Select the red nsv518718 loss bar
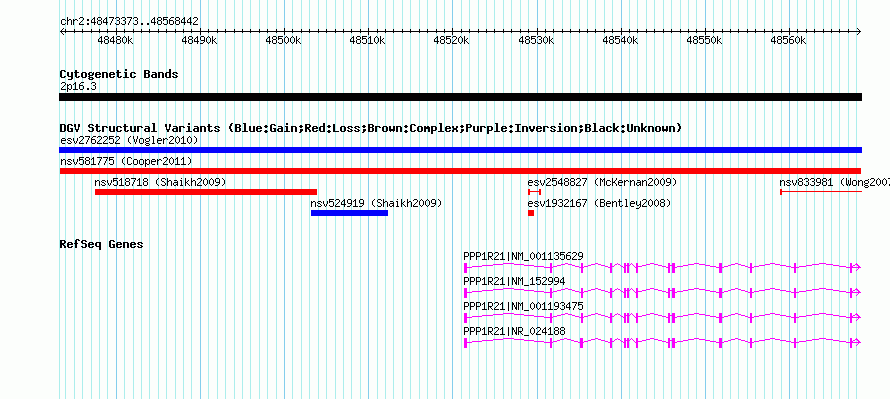The width and height of the screenshot is (890, 399). 205,192
